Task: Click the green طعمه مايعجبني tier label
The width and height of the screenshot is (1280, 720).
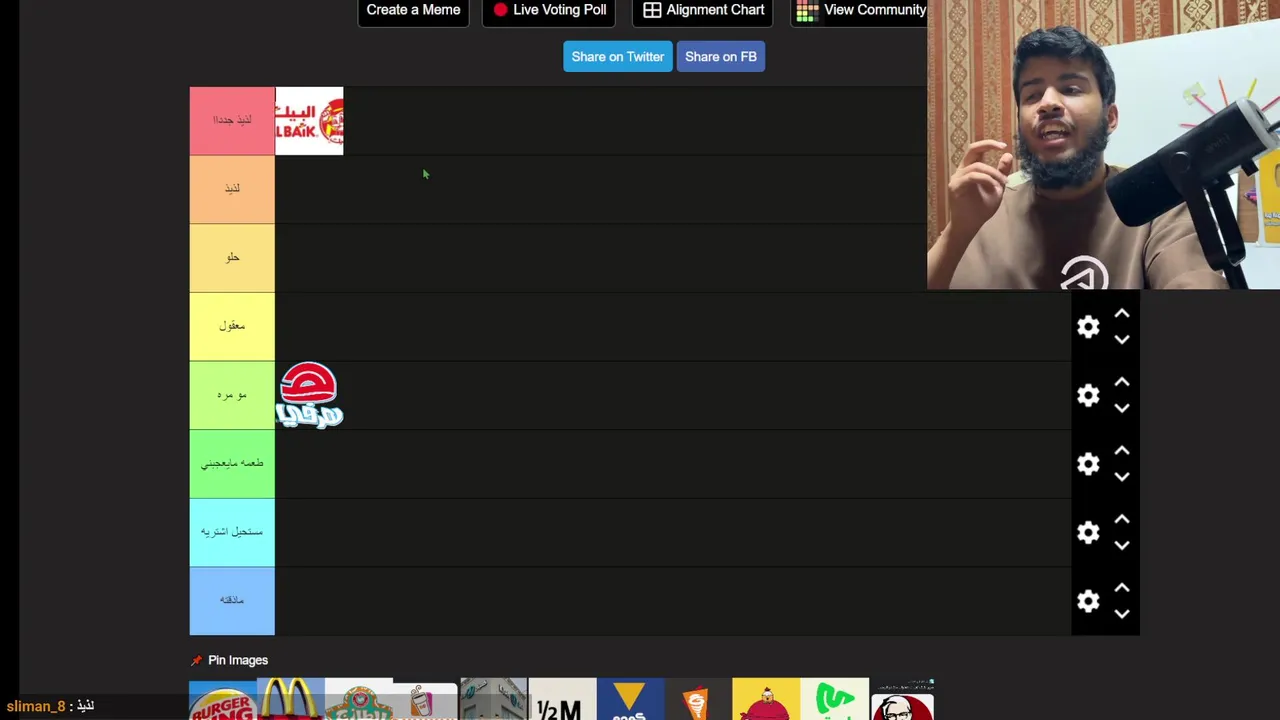Action: tap(232, 464)
